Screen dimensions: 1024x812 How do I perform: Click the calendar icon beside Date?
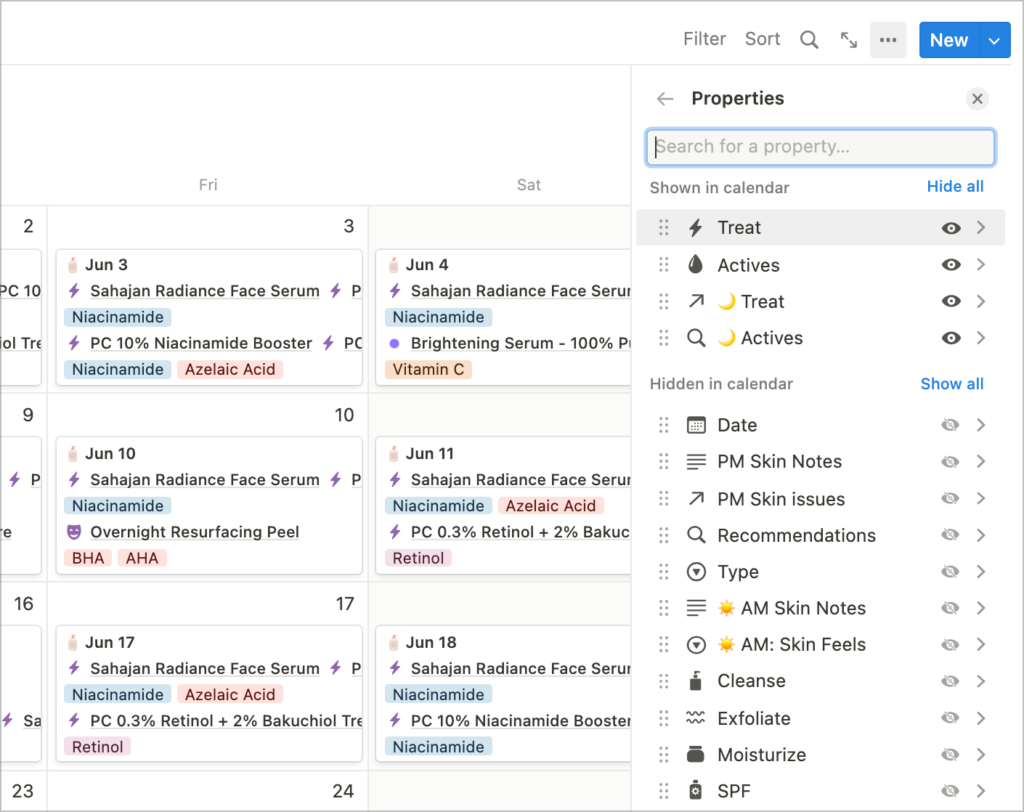696,425
